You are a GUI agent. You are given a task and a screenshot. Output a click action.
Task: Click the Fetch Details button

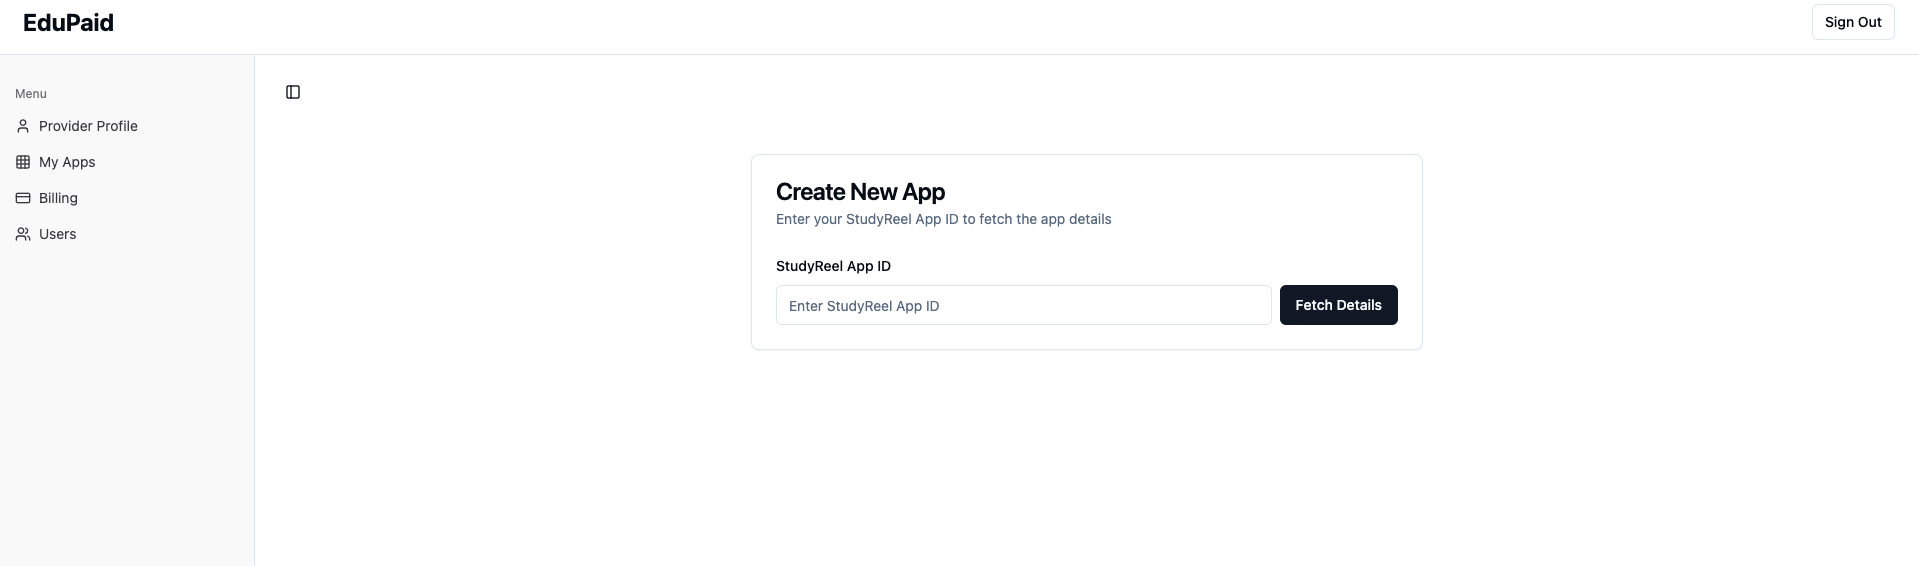click(x=1338, y=305)
